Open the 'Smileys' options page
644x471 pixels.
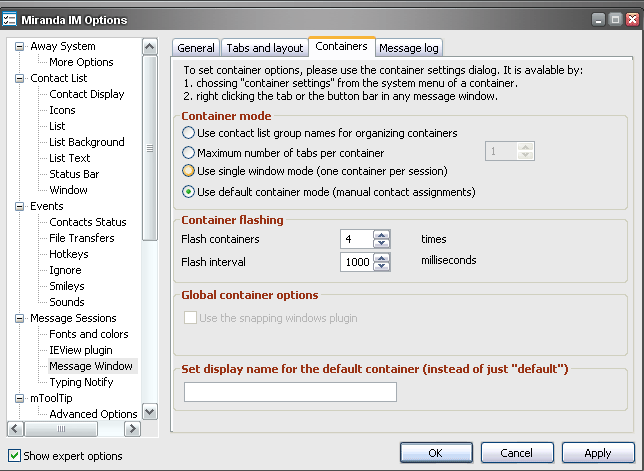point(67,287)
